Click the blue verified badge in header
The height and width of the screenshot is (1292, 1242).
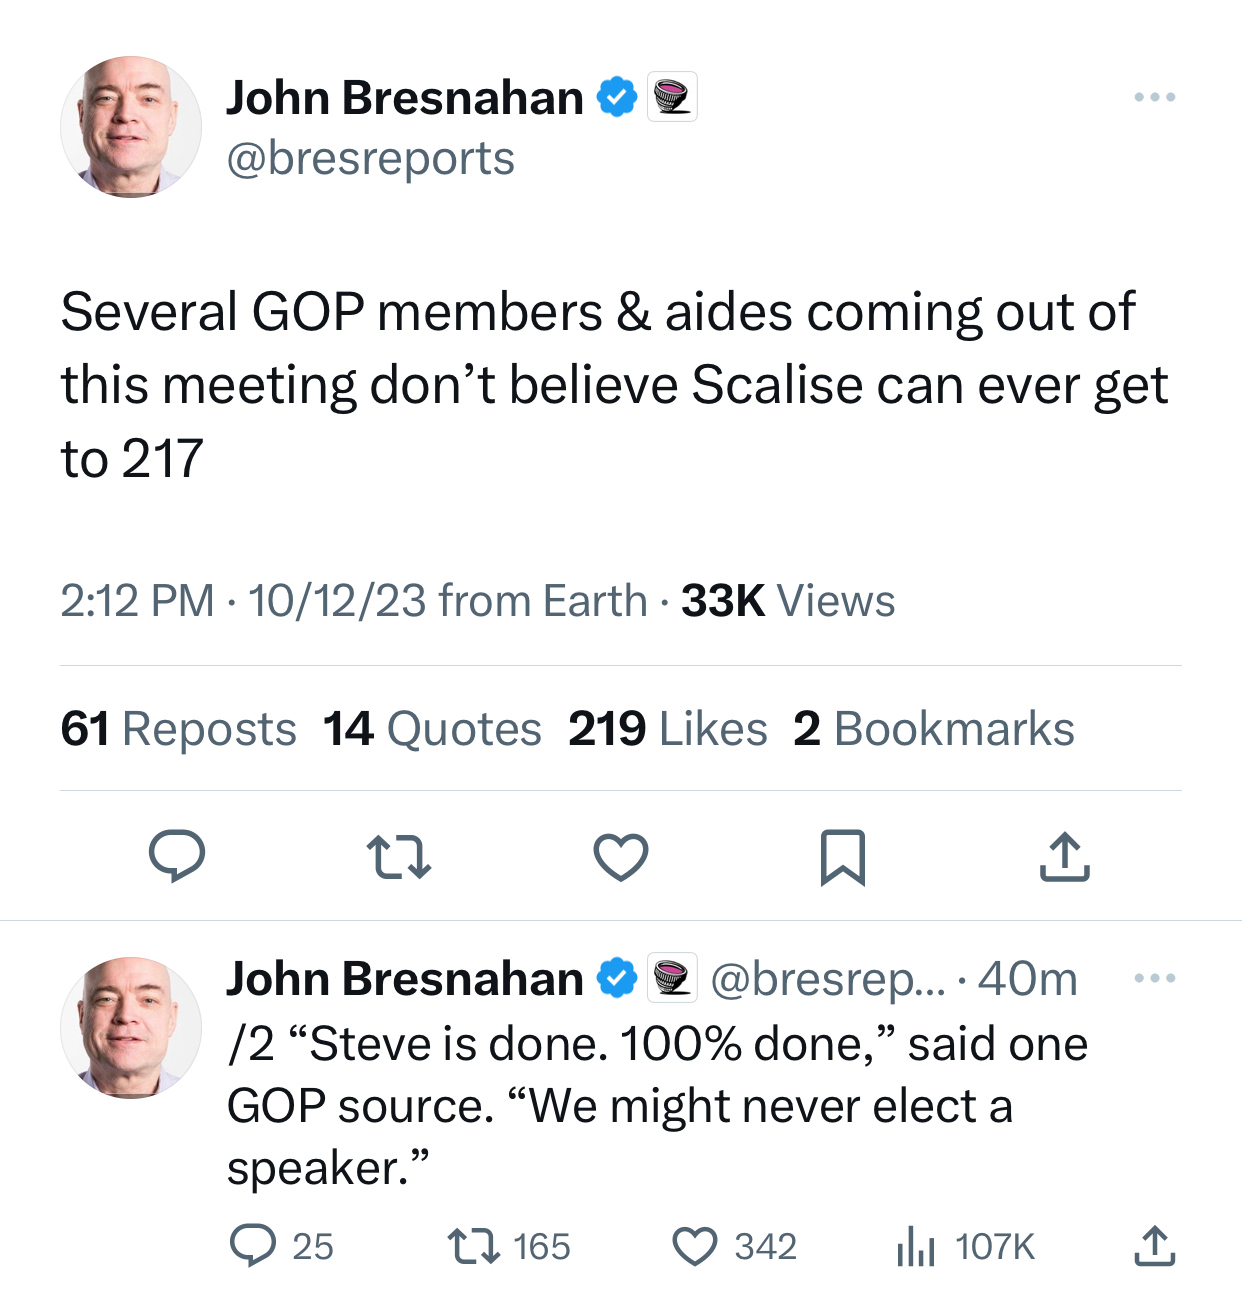pos(617,98)
